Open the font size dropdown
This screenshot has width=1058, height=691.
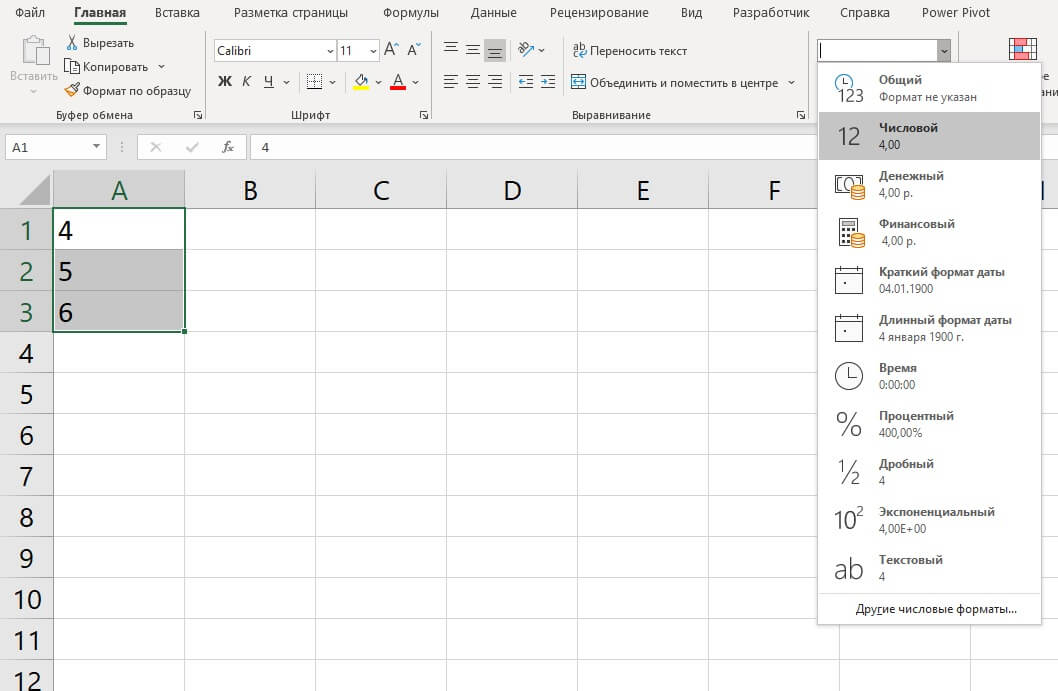[x=373, y=50]
